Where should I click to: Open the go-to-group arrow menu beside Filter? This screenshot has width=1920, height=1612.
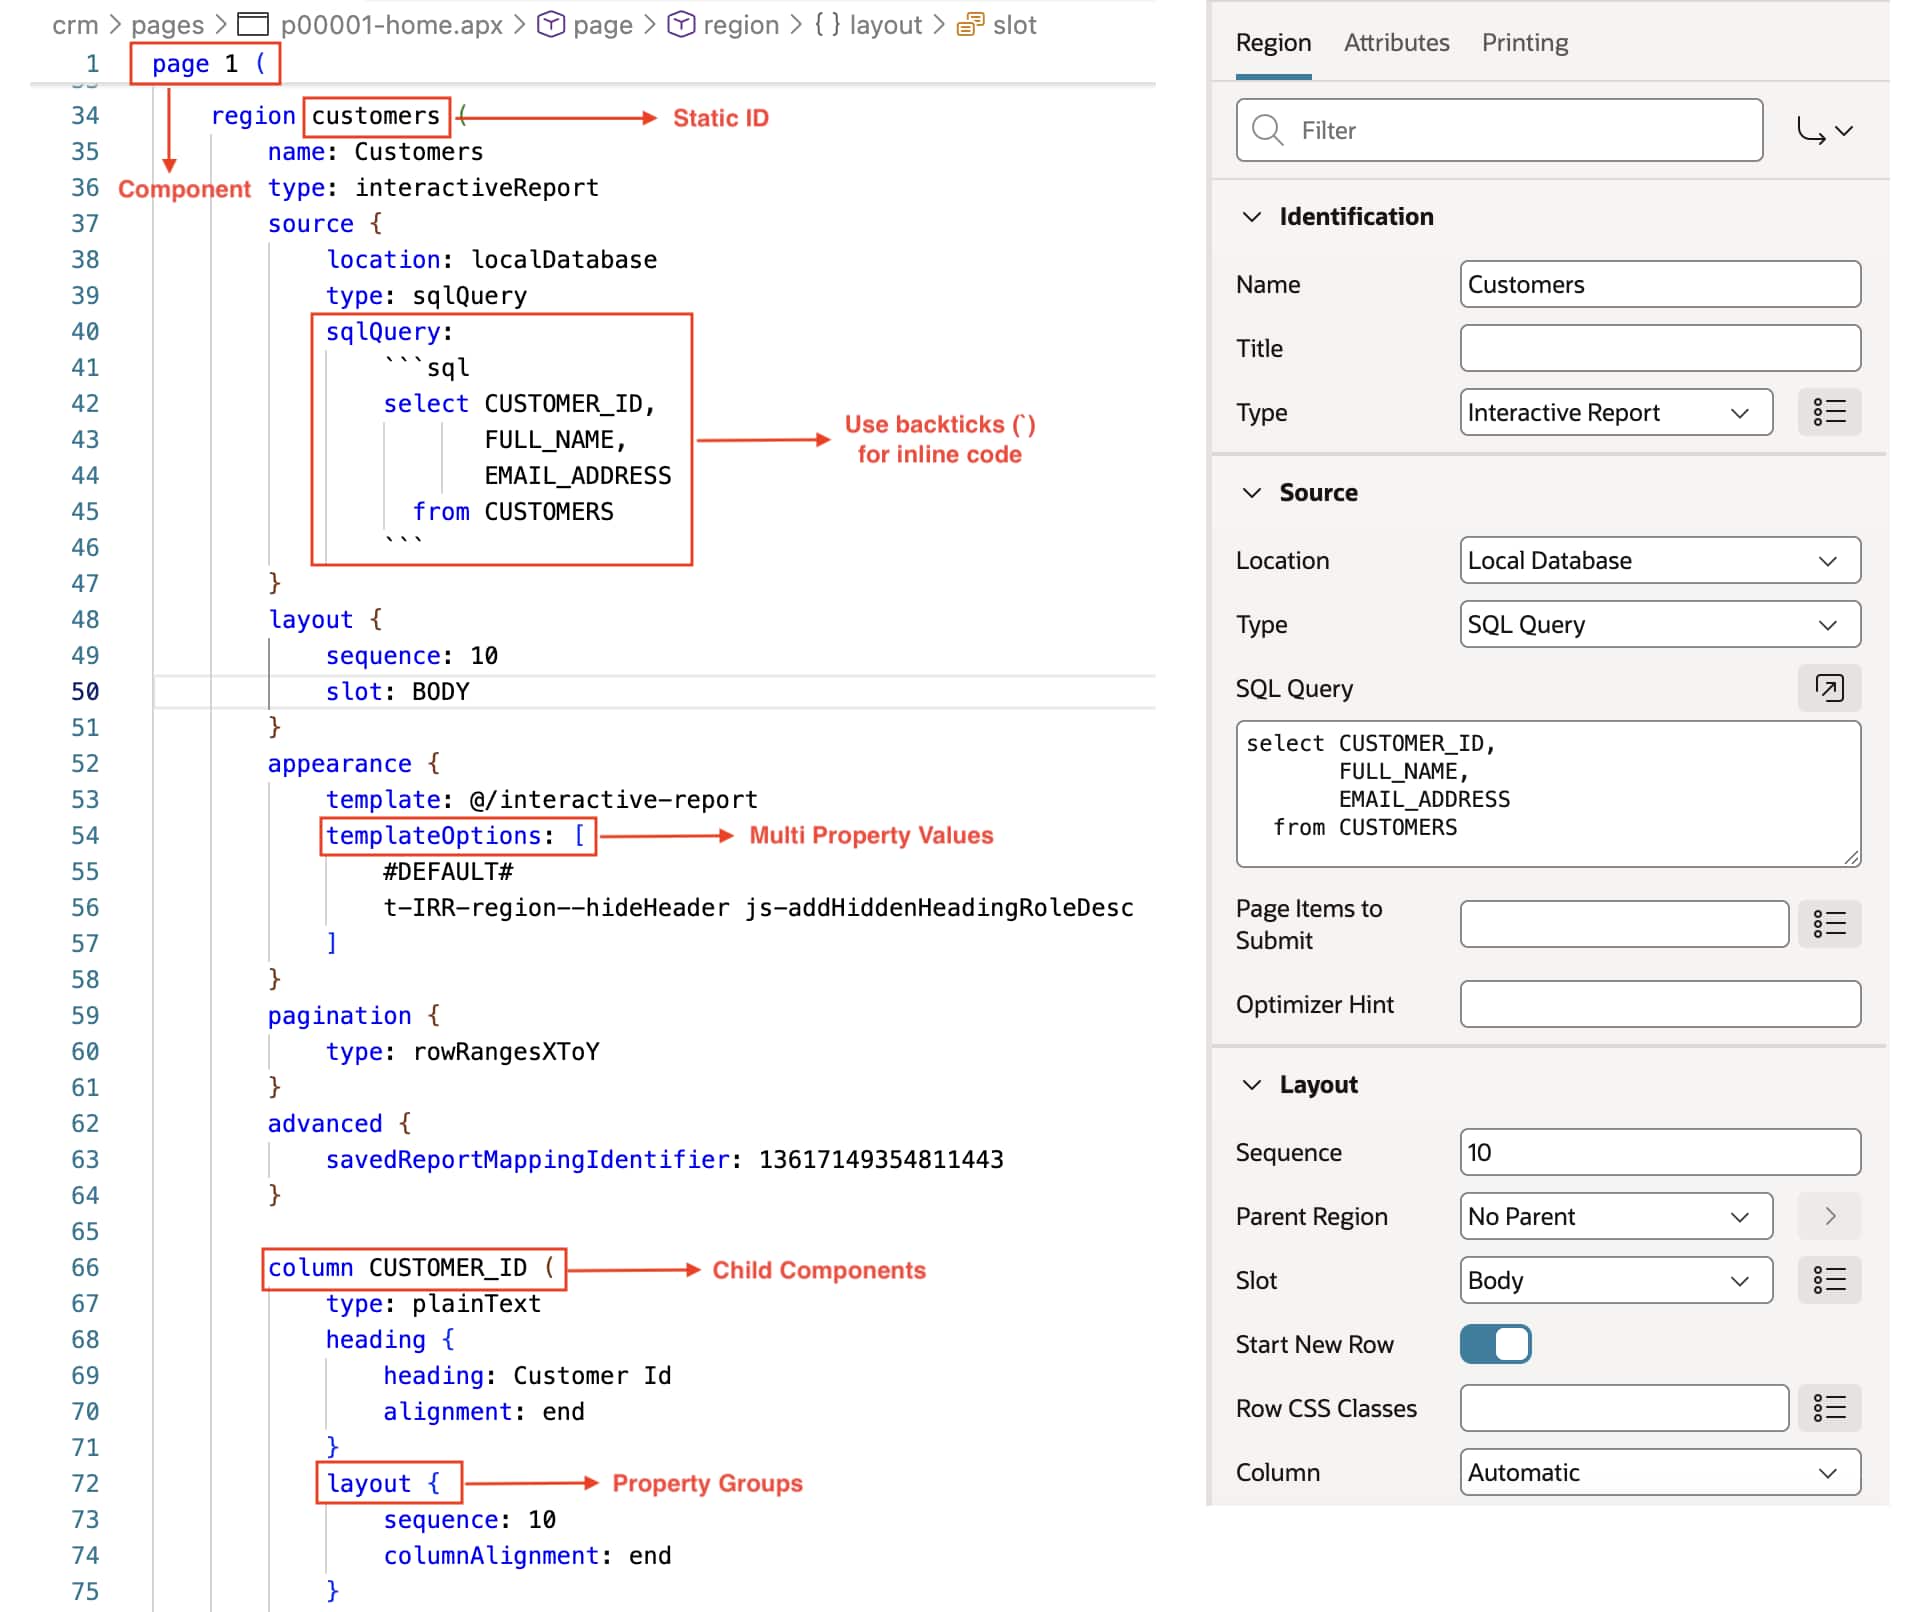click(1825, 130)
